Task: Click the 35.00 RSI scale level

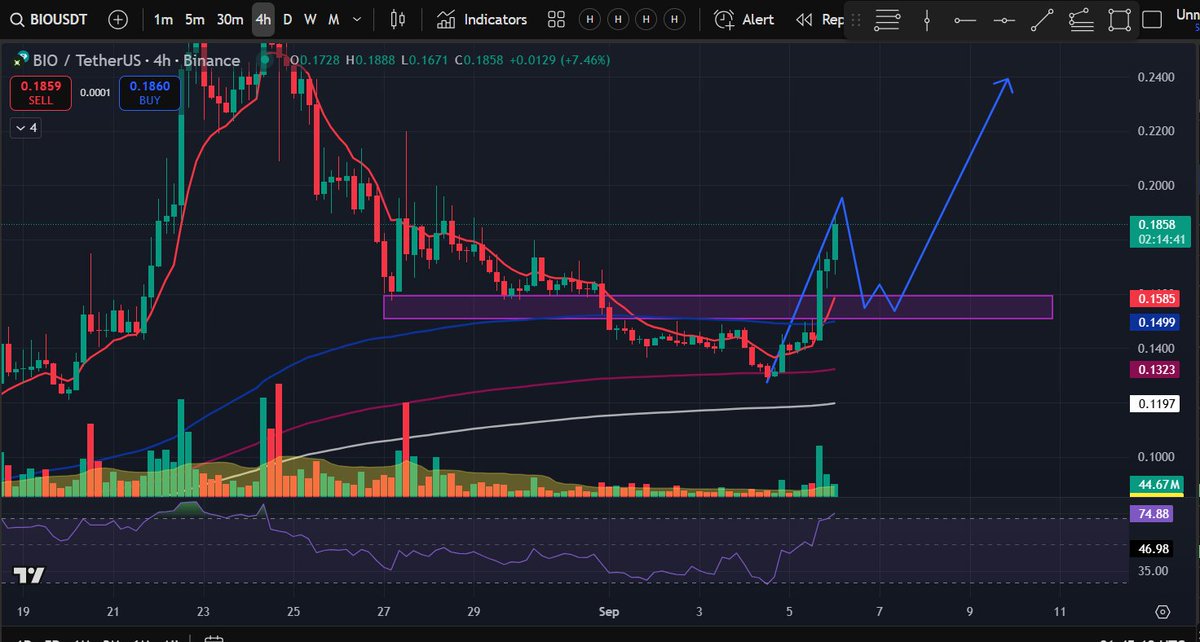Action: [1154, 571]
